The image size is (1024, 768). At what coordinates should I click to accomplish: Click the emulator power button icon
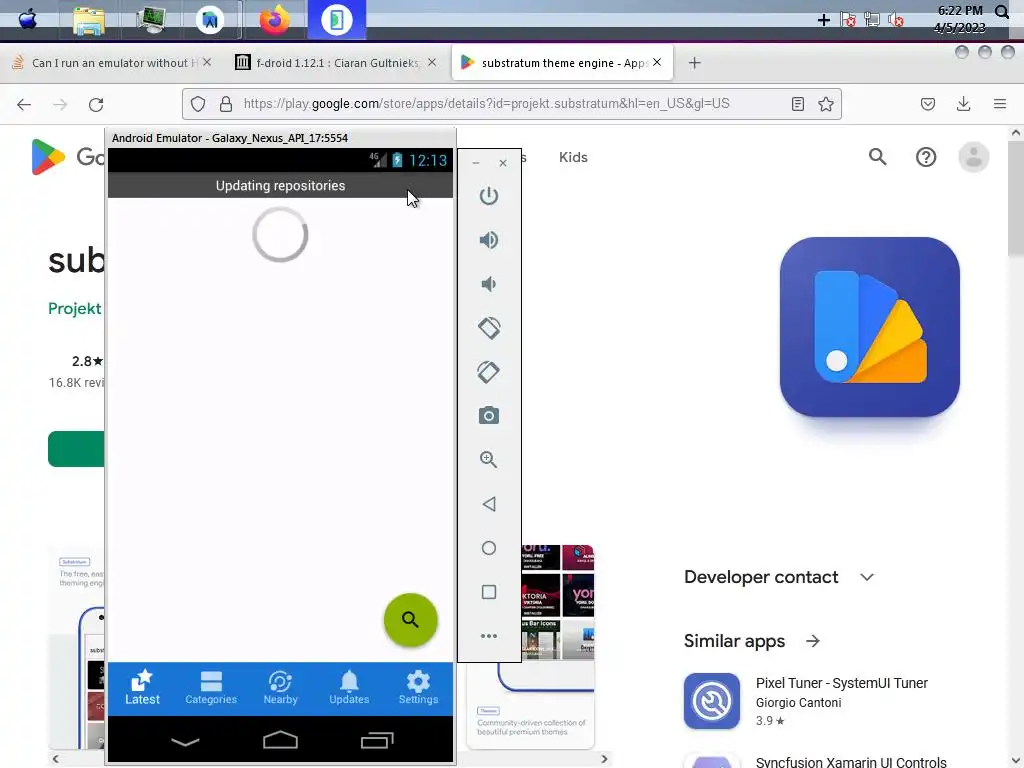click(488, 196)
